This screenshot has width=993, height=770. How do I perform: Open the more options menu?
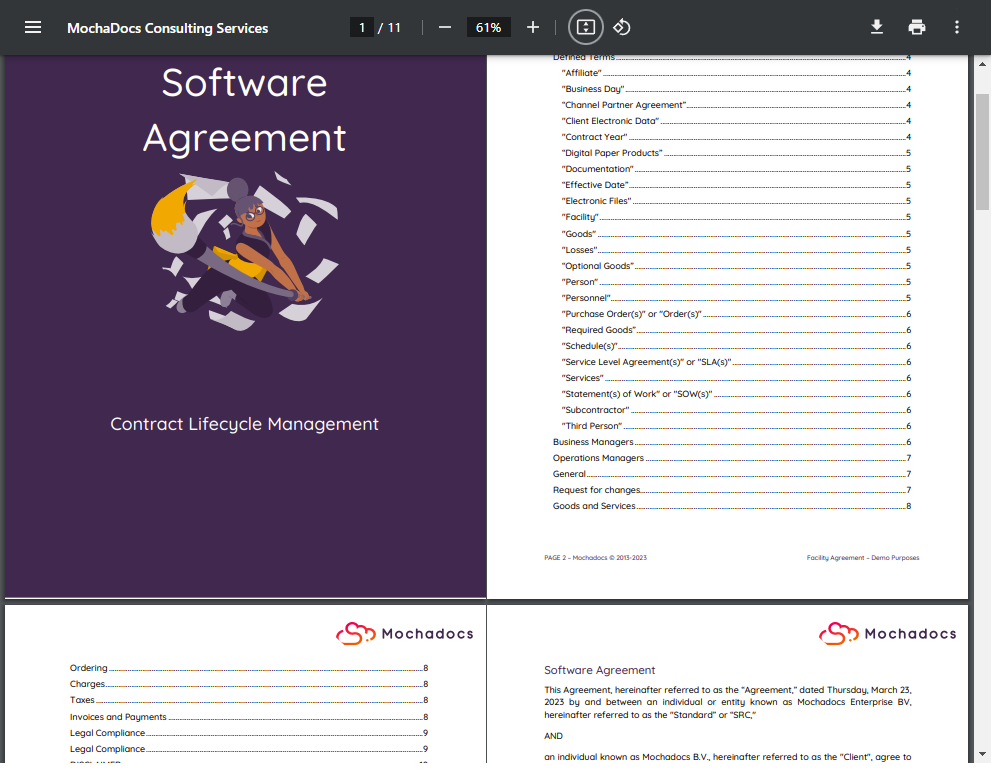click(956, 27)
